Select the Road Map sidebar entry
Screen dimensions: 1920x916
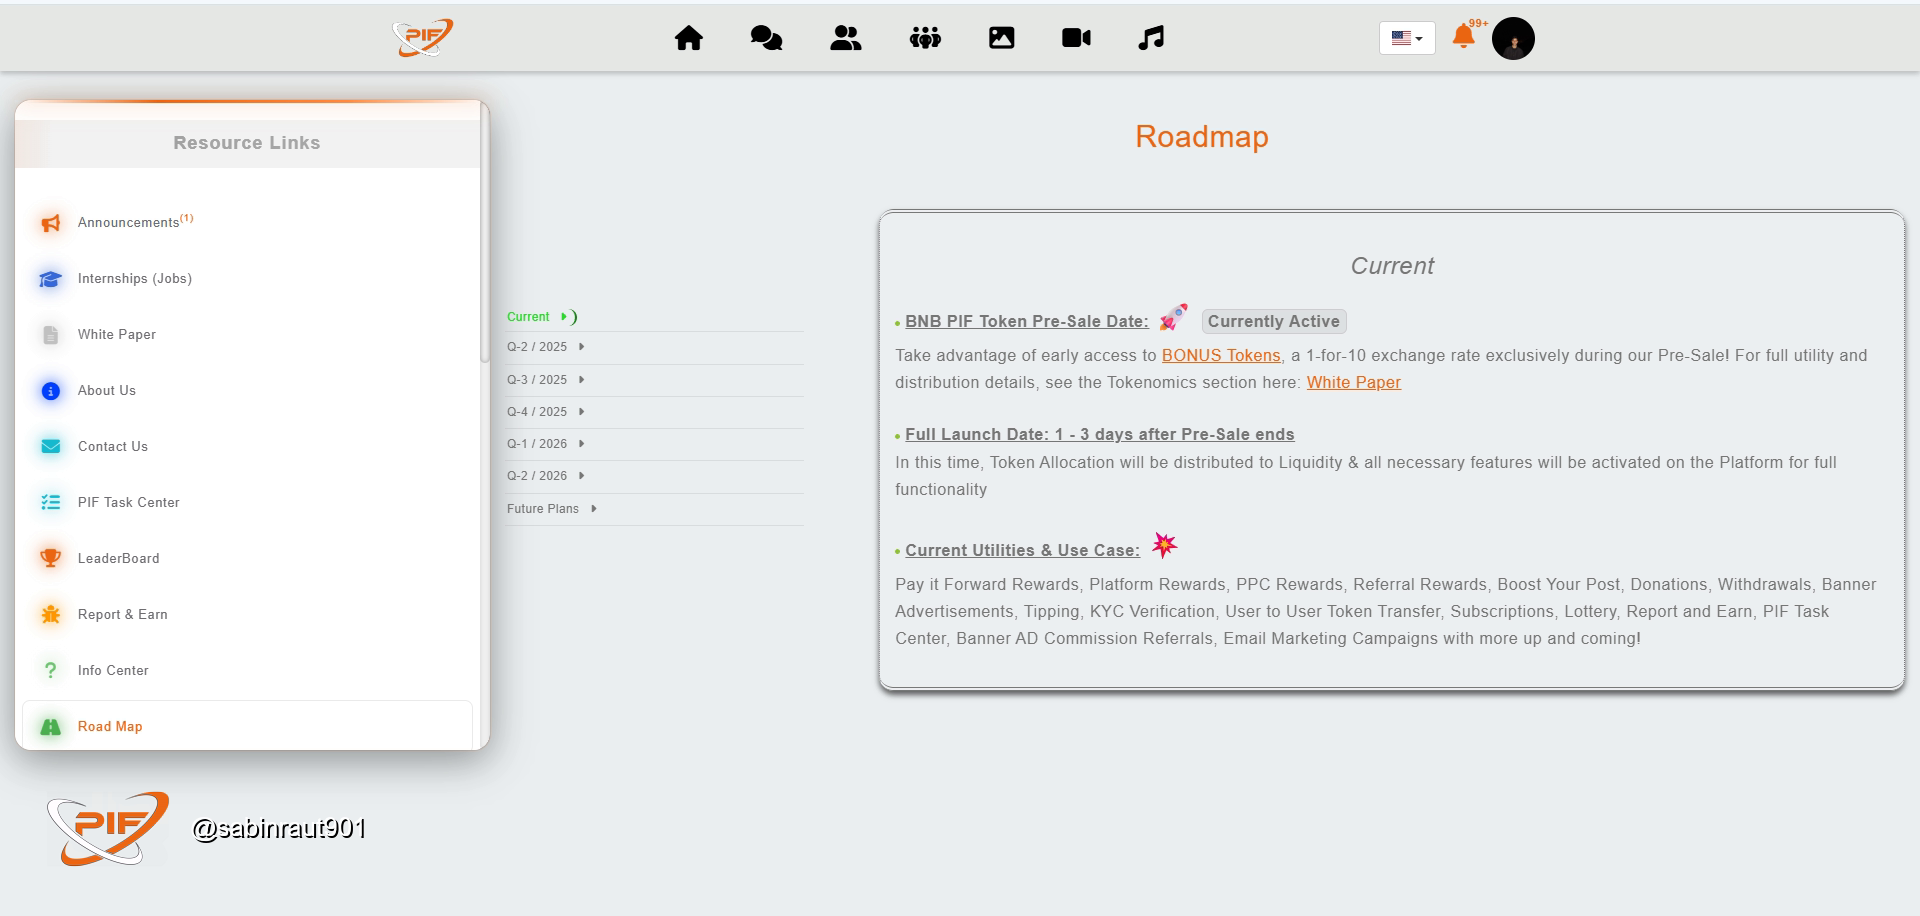tap(247, 726)
